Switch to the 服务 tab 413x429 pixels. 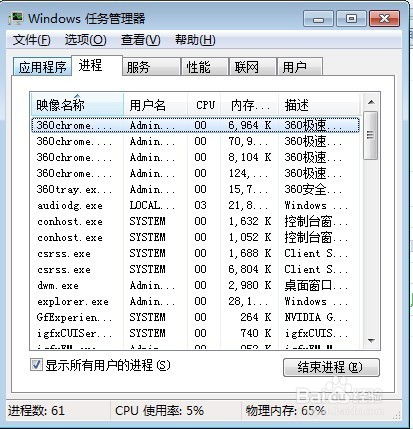tap(151, 67)
